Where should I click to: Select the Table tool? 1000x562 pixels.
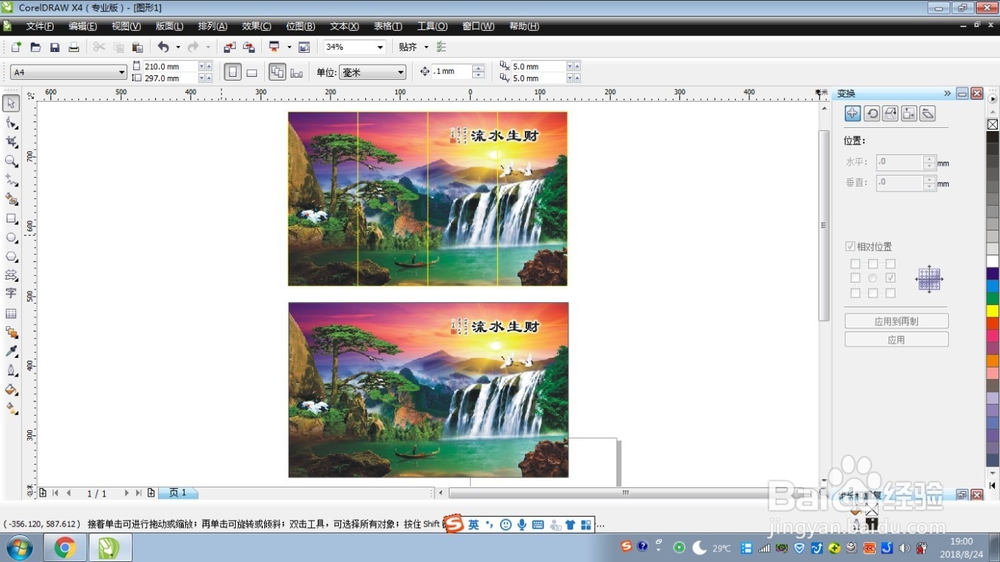point(11,313)
